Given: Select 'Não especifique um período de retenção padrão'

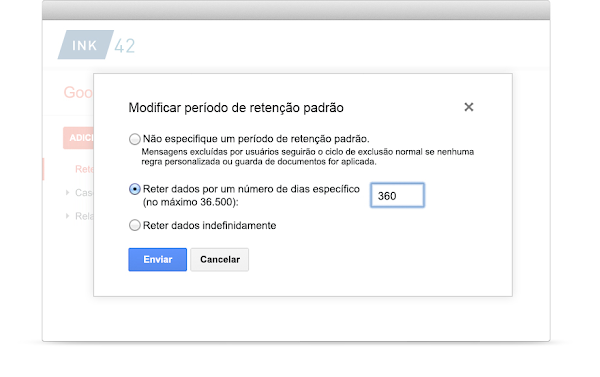Looking at the screenshot, I should (x=134, y=139).
